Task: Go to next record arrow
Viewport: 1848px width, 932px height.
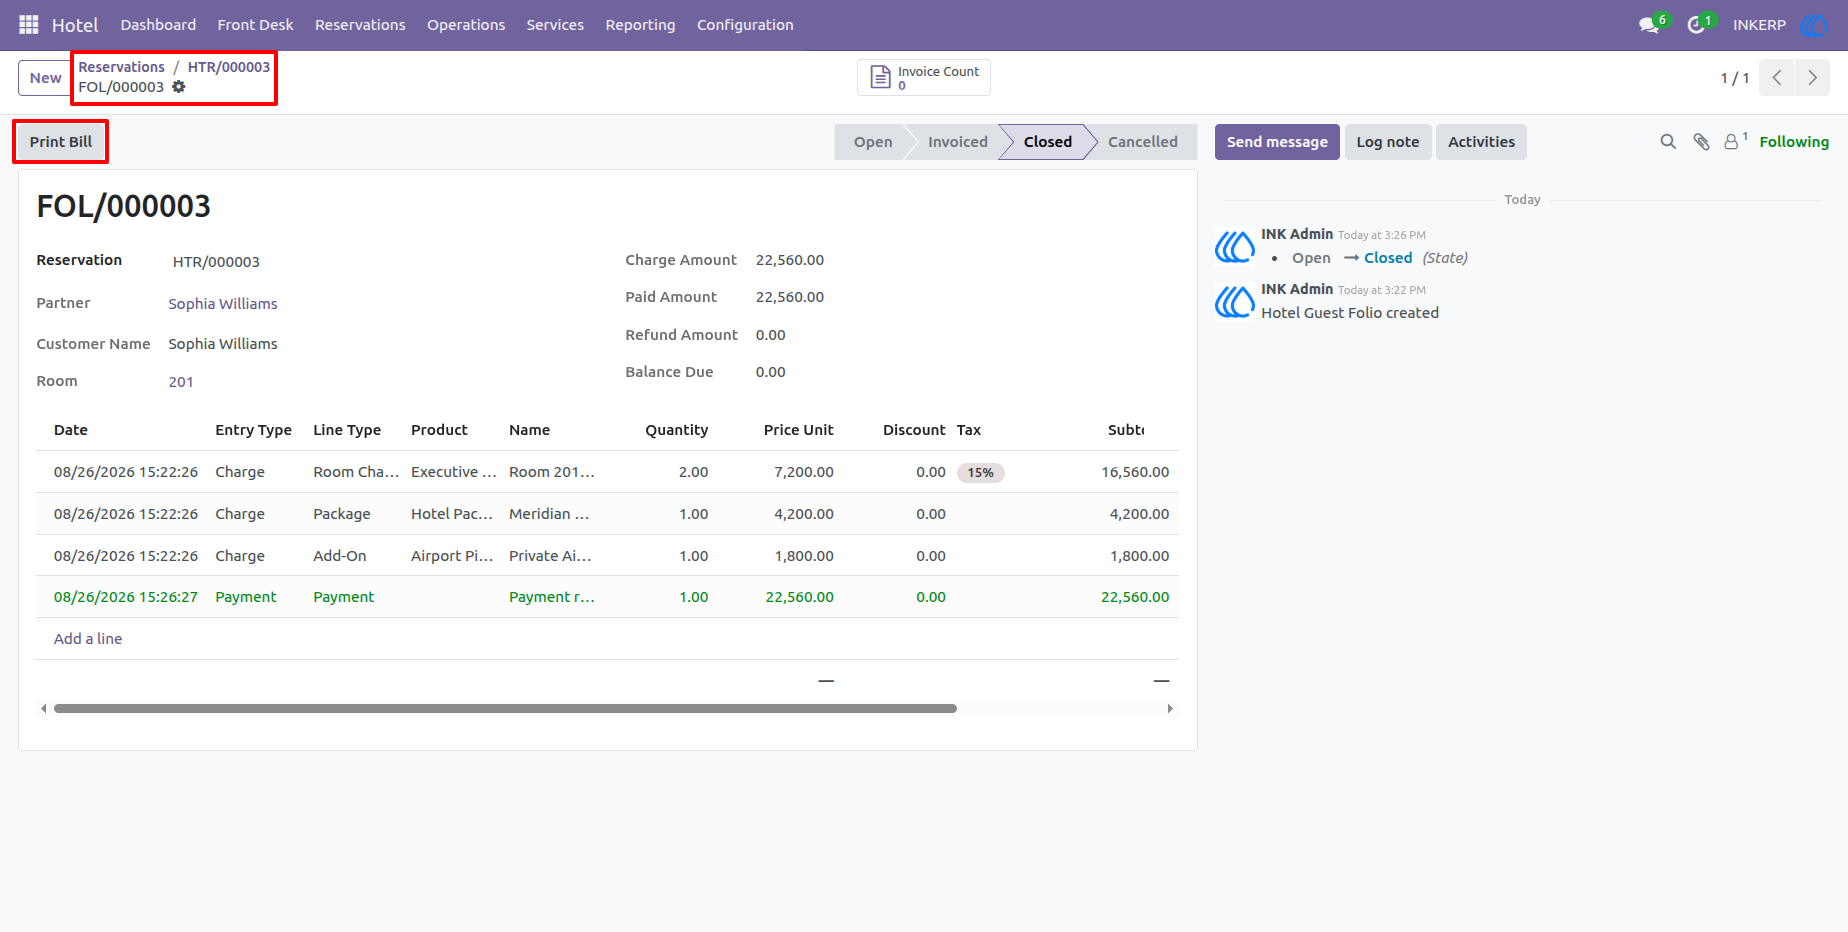Action: pos(1812,77)
